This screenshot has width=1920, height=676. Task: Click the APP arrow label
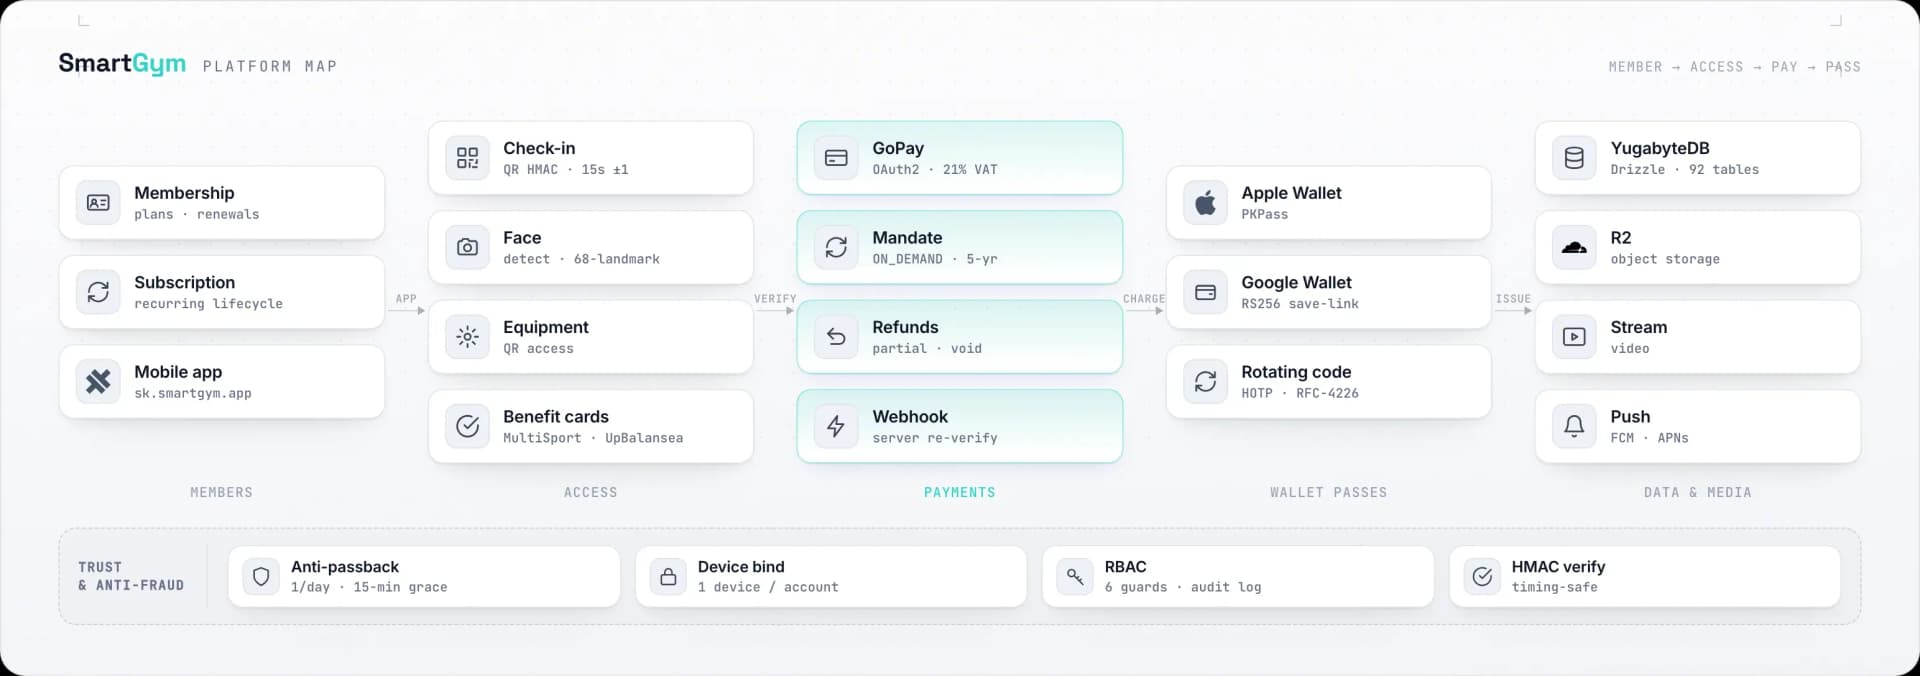(x=406, y=299)
